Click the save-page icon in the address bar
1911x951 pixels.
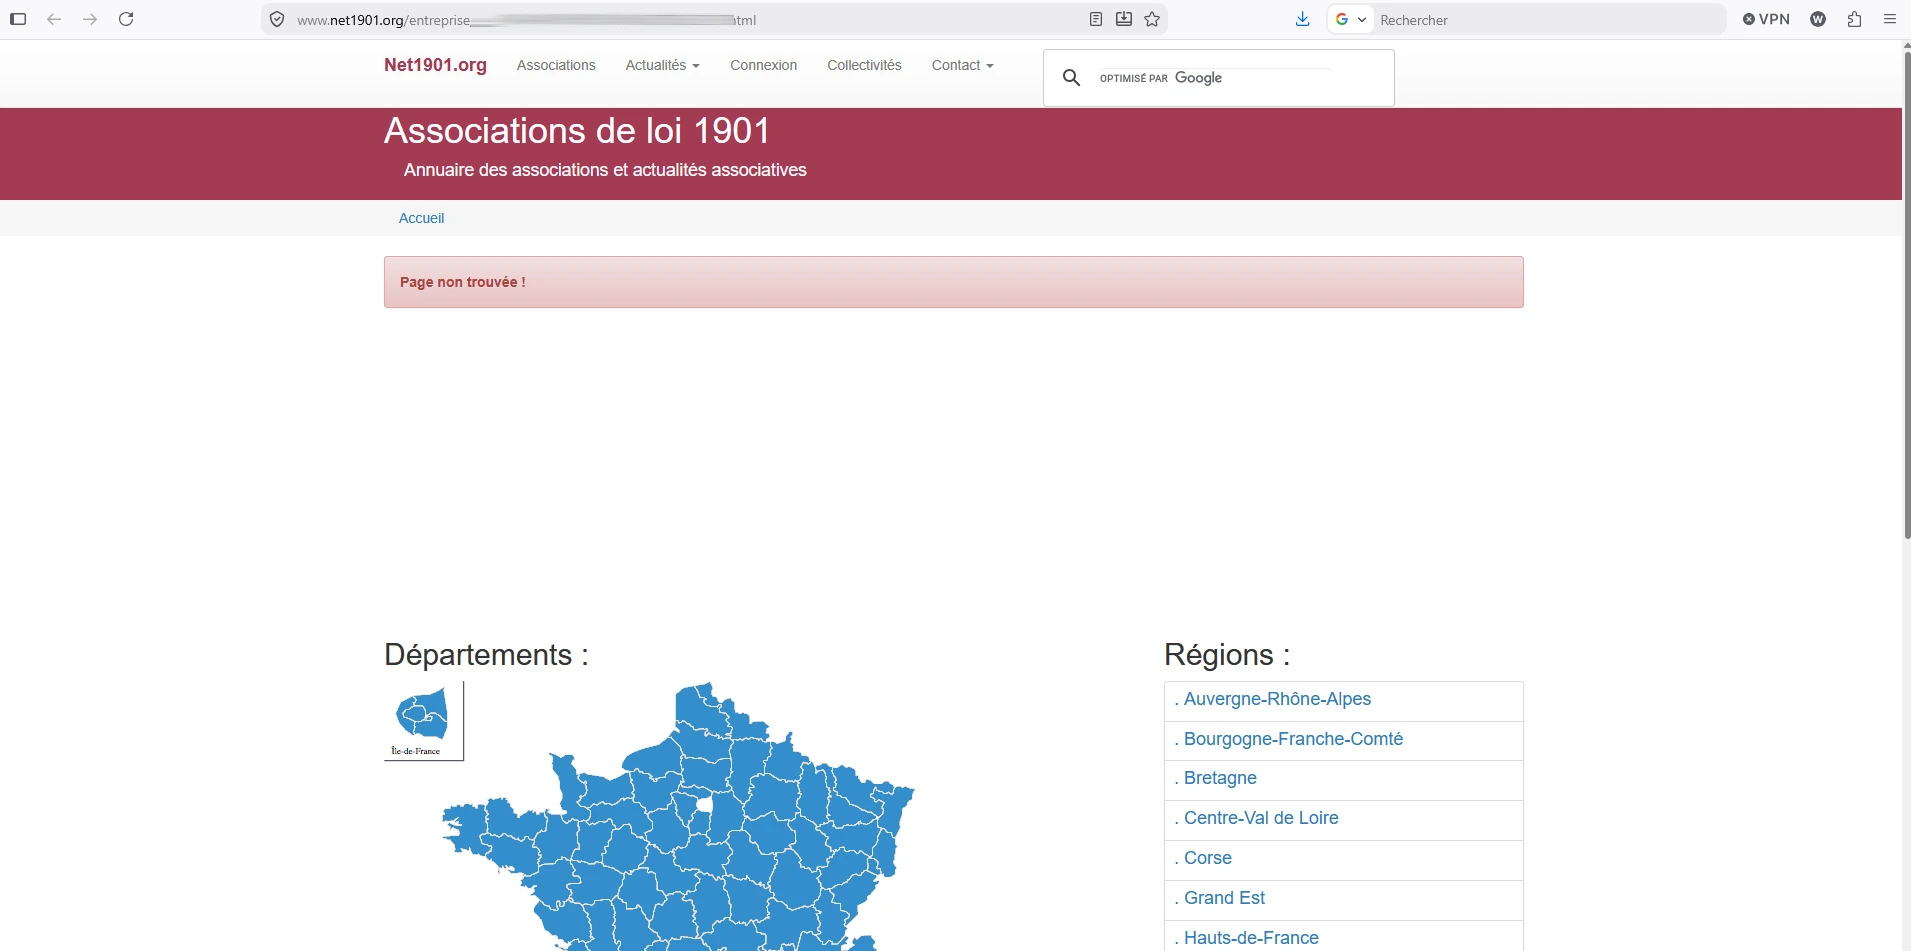point(1124,19)
